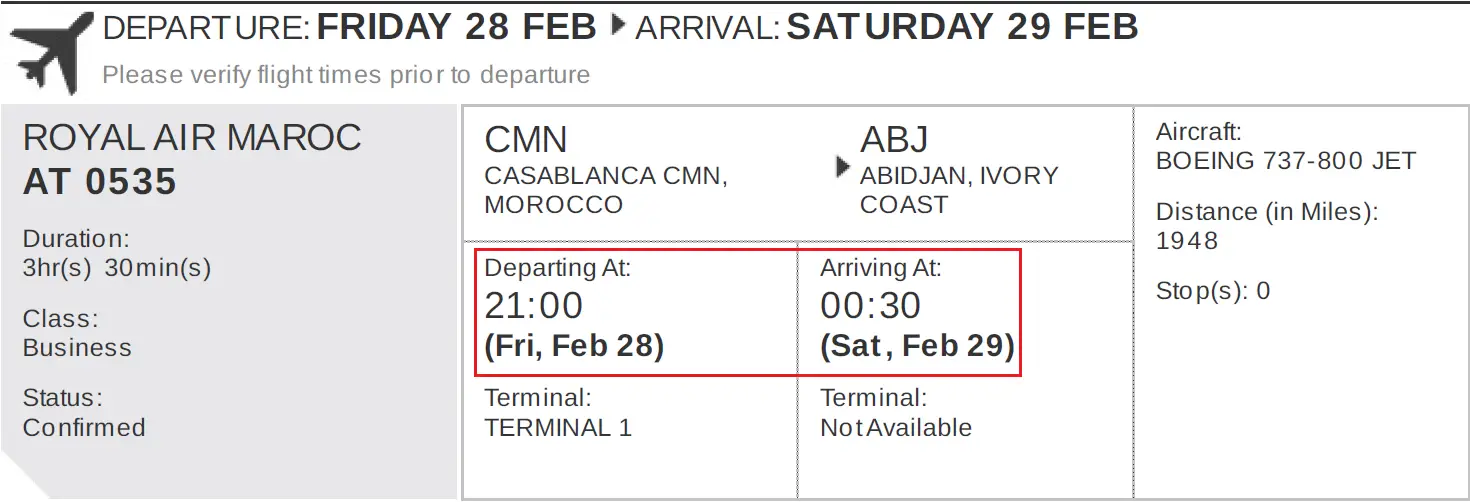1470x502 pixels.
Task: Click the arrival date Sat, Feb 29
Action: pos(918,347)
